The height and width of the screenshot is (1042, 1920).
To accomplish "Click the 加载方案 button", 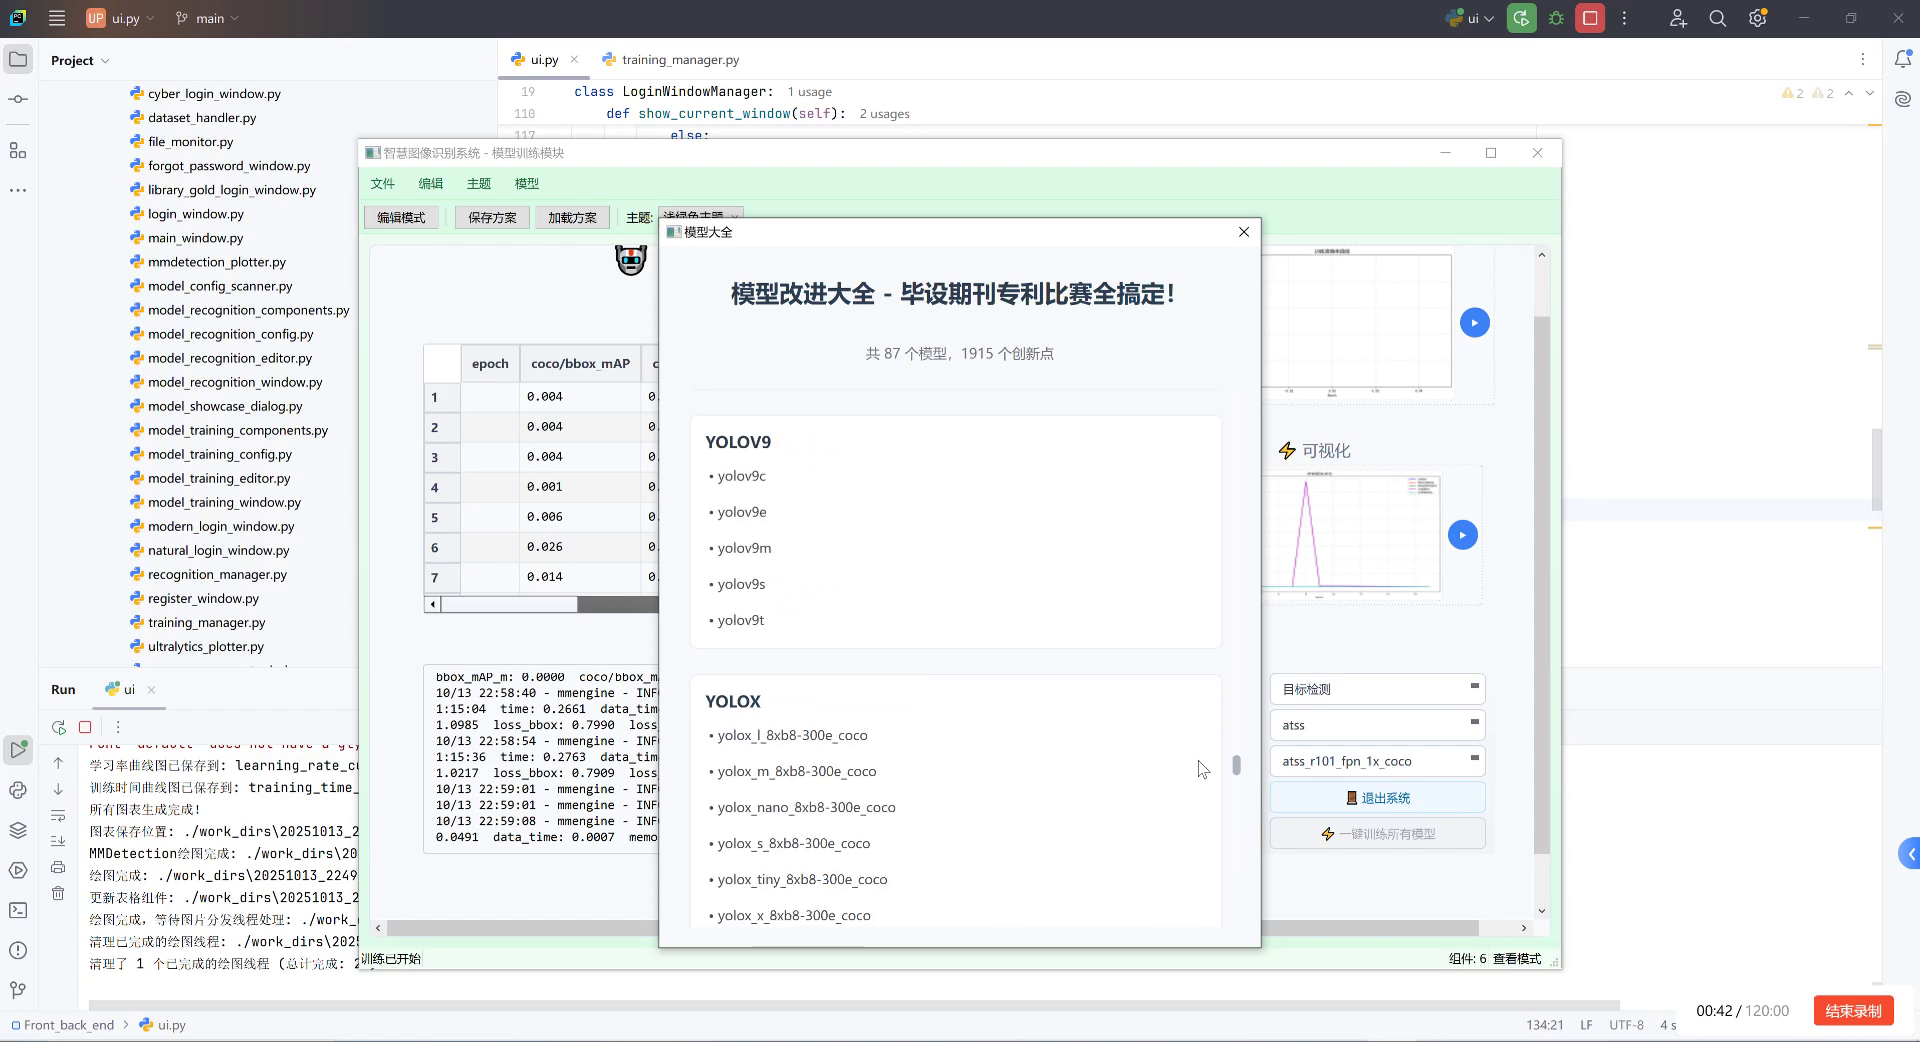I will coord(572,217).
